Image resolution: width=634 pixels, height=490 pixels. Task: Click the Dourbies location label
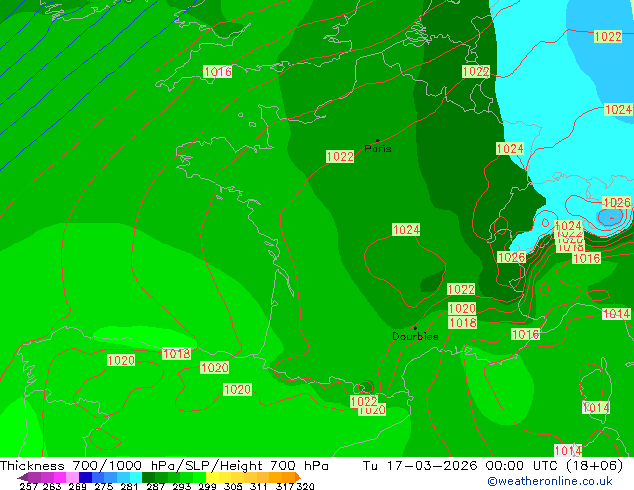point(415,336)
